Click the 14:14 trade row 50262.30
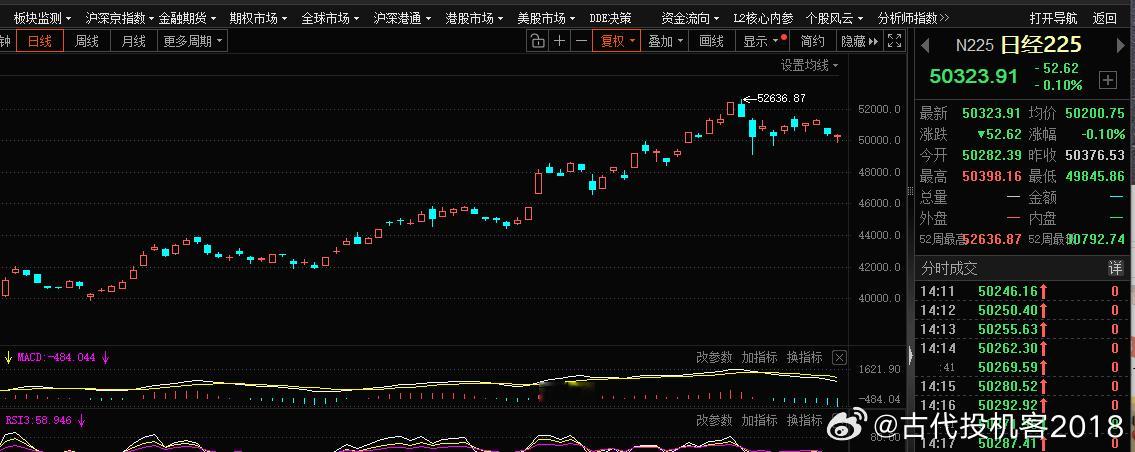 (x=1021, y=348)
